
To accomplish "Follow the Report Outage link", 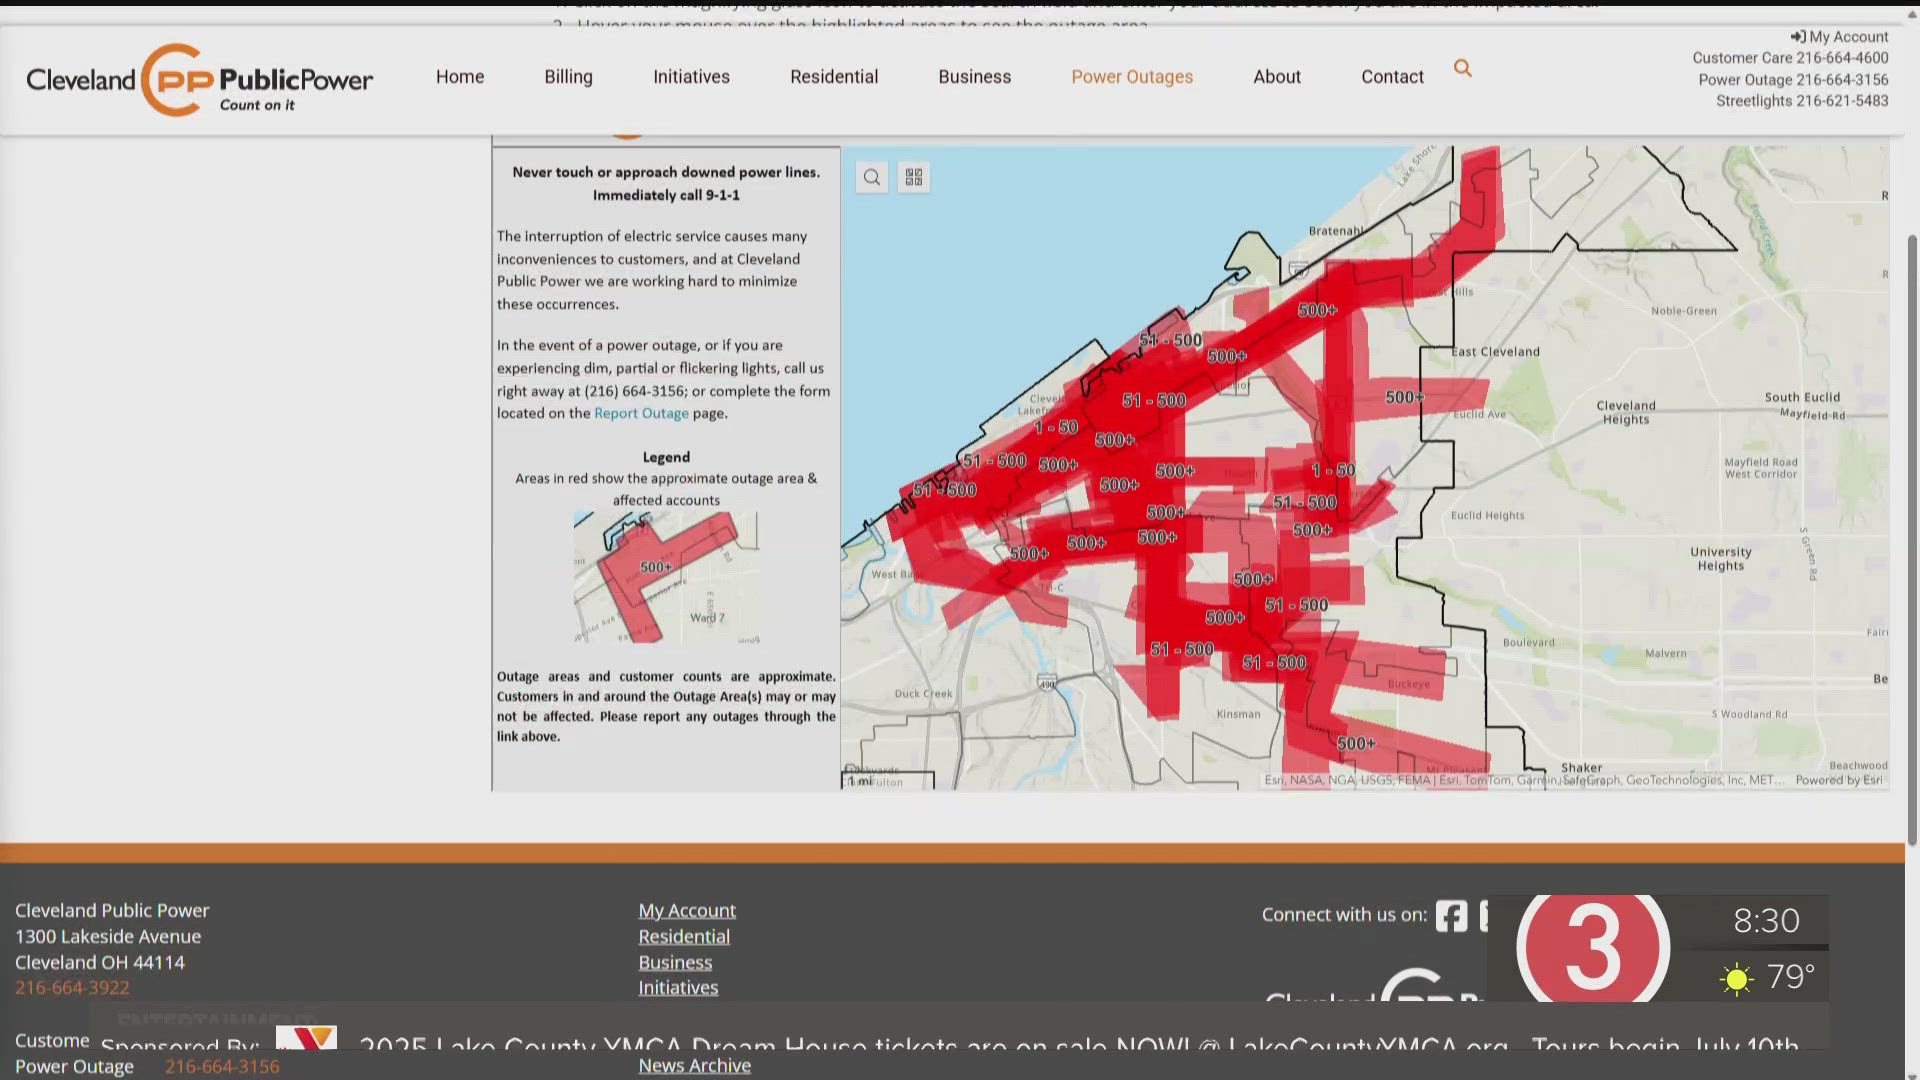I will (x=641, y=413).
